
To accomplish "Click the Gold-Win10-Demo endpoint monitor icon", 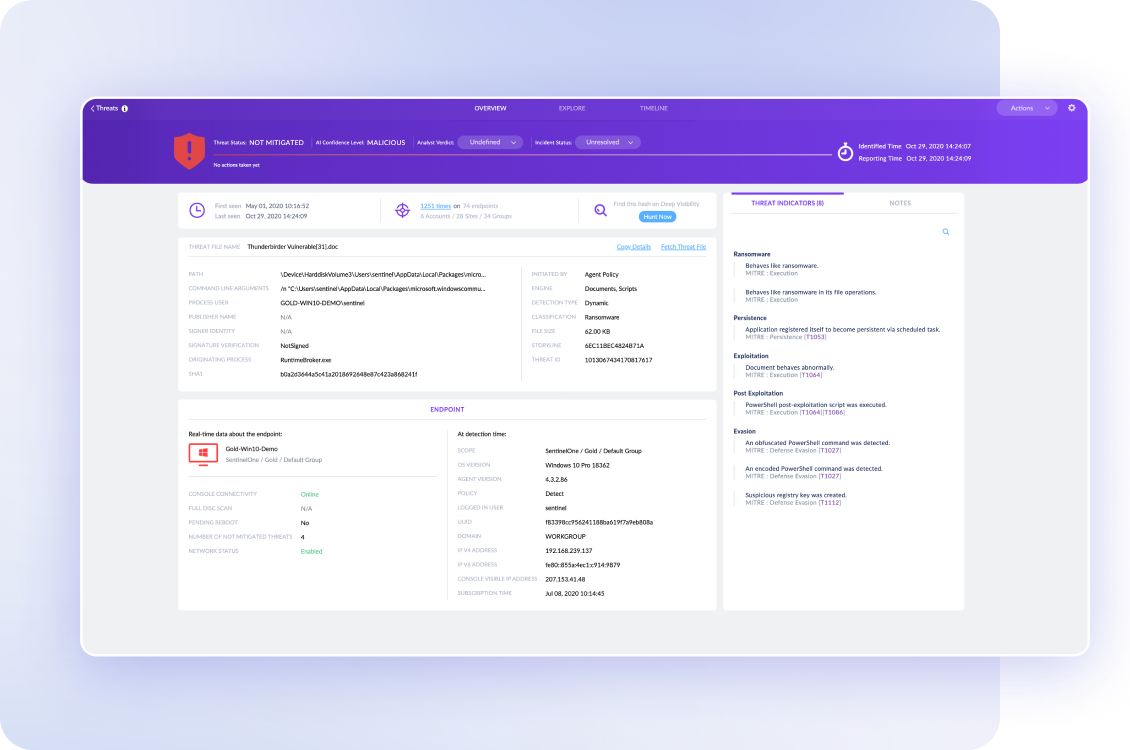I will 203,454.
